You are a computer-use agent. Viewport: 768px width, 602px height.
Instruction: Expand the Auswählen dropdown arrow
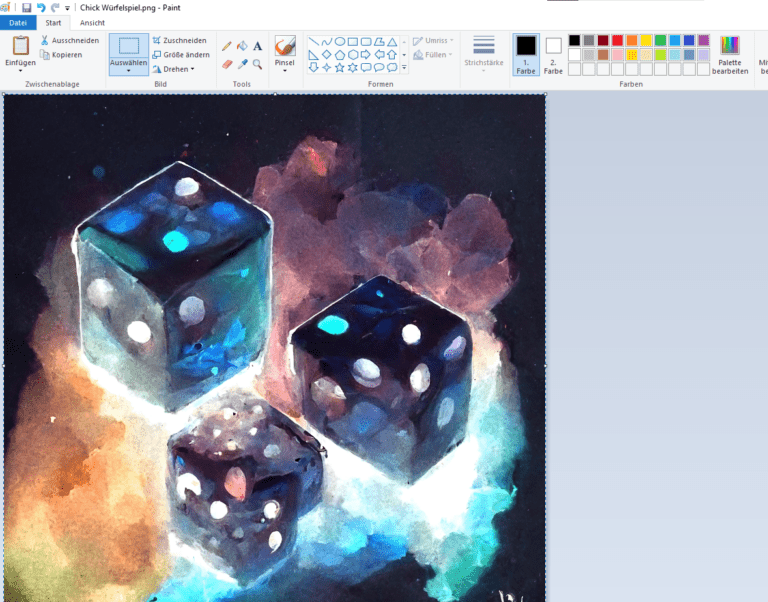[x=128, y=71]
